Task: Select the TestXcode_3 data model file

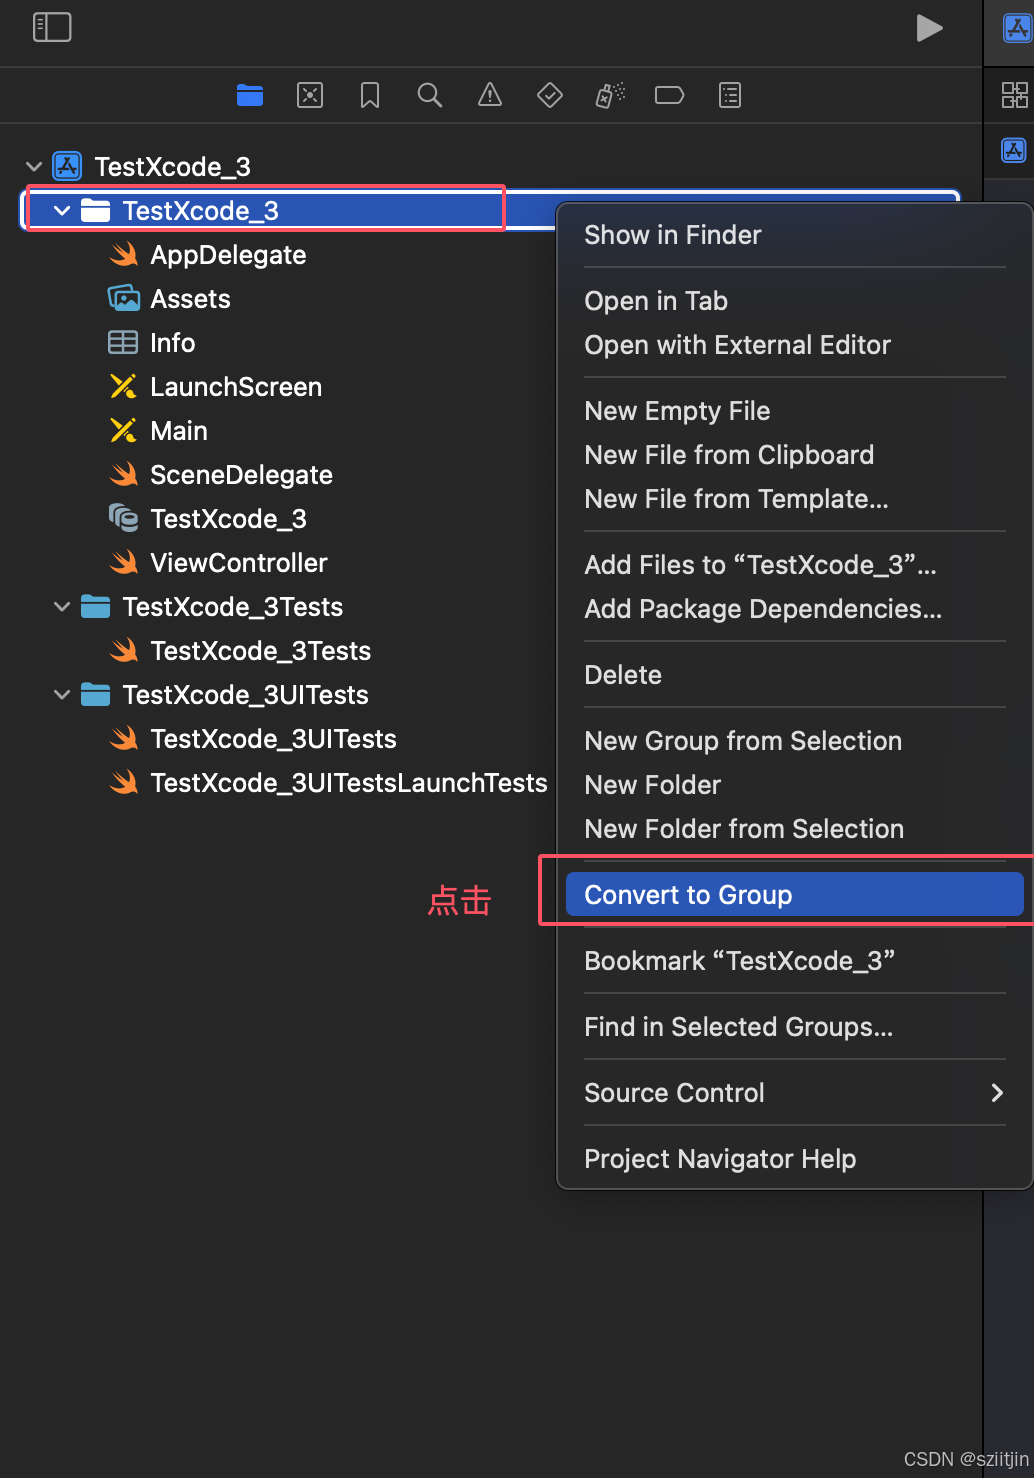Action: [228, 518]
